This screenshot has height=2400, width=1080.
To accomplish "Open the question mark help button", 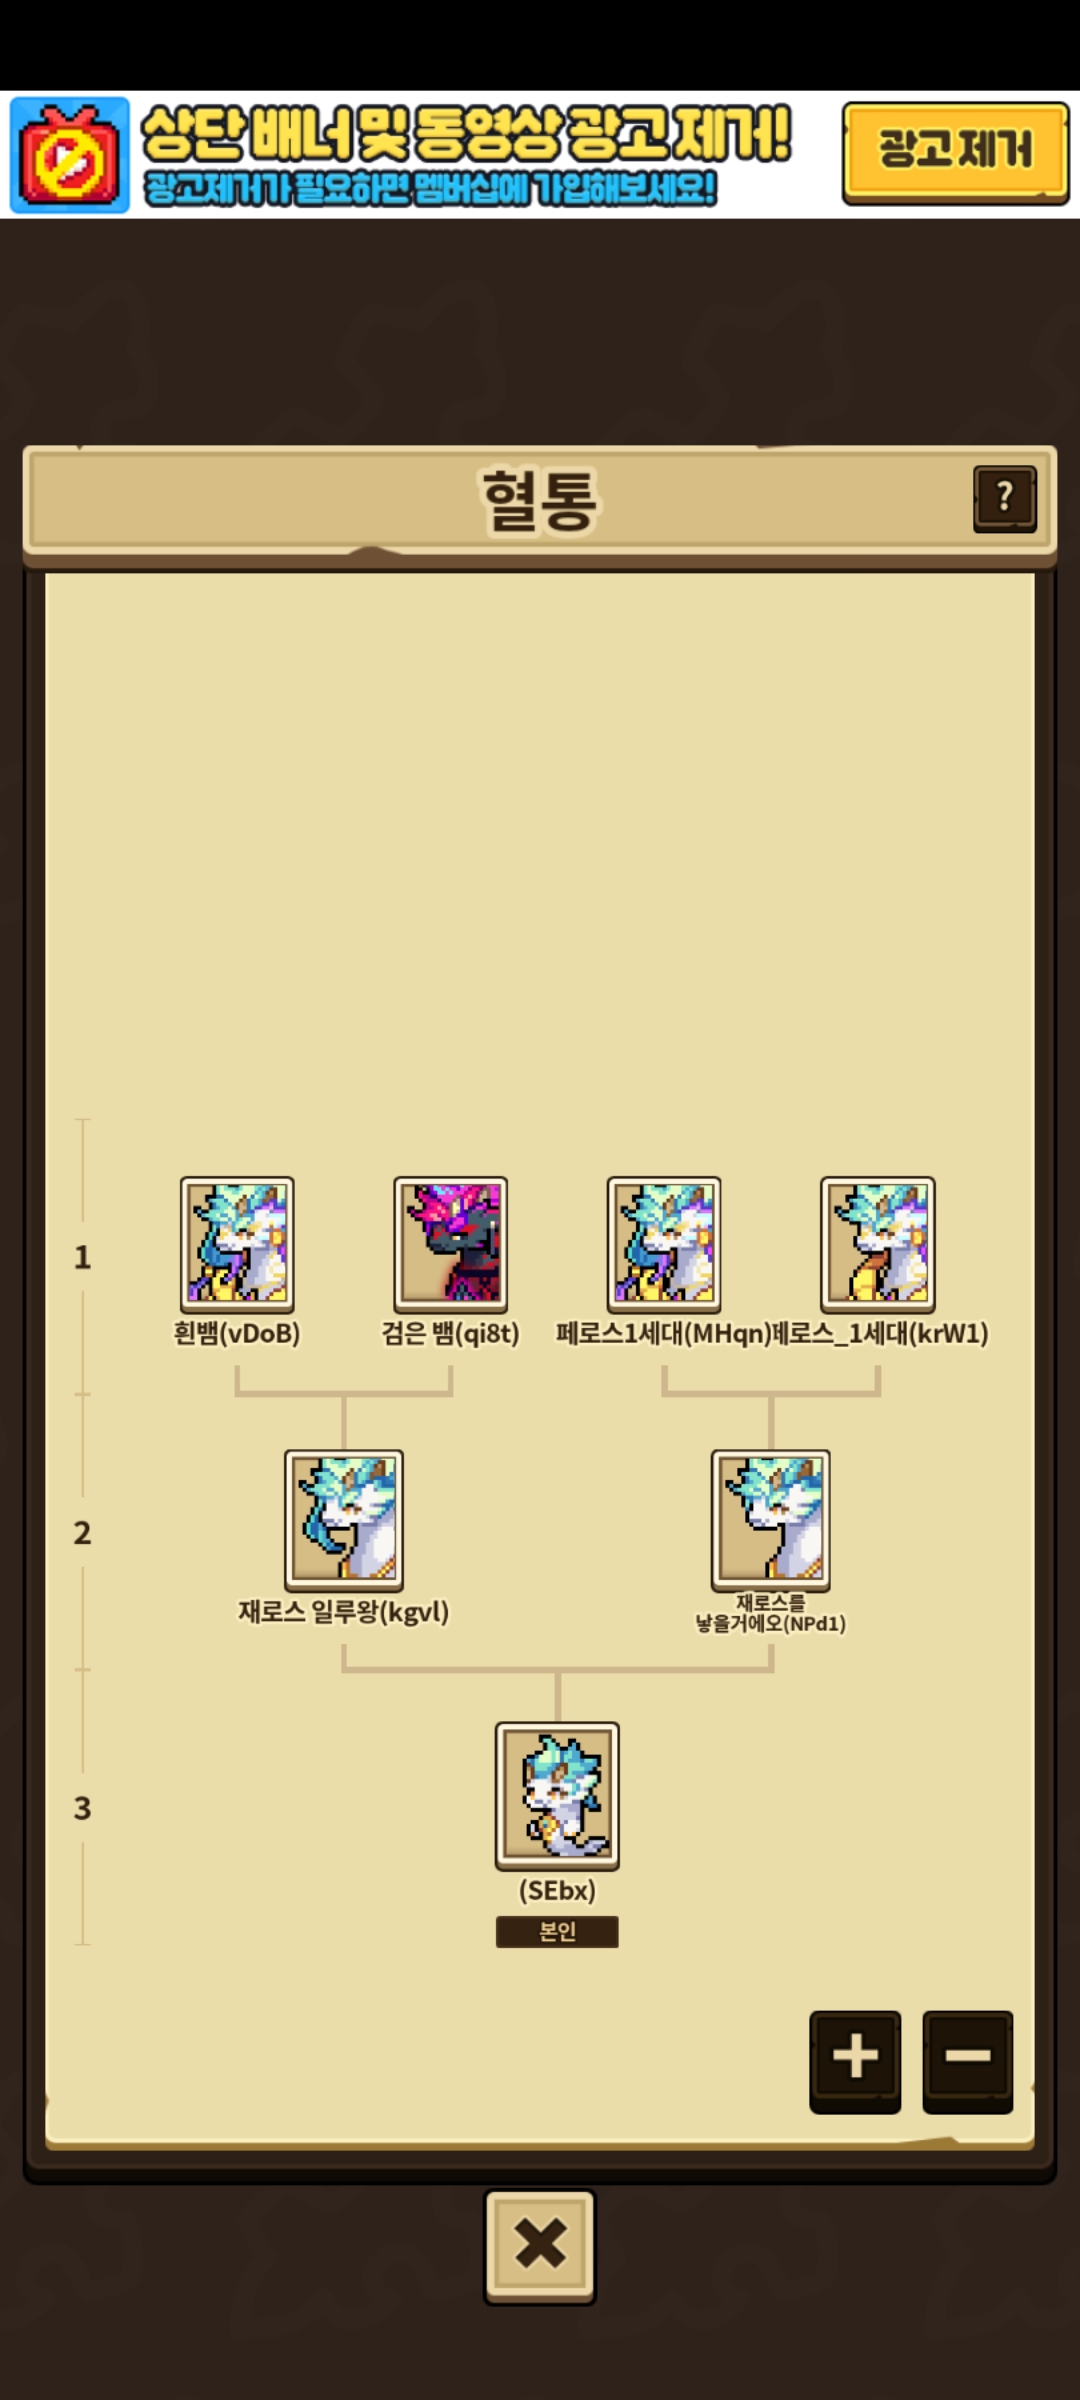I will (1005, 497).
